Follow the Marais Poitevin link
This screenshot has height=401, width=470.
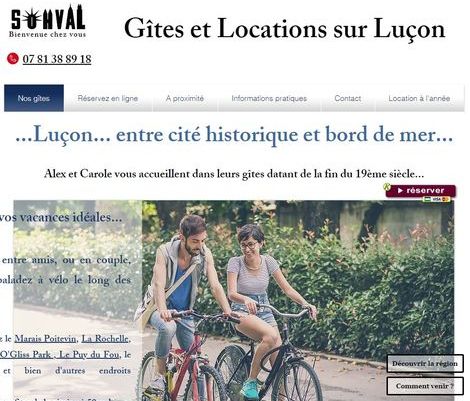(45, 339)
